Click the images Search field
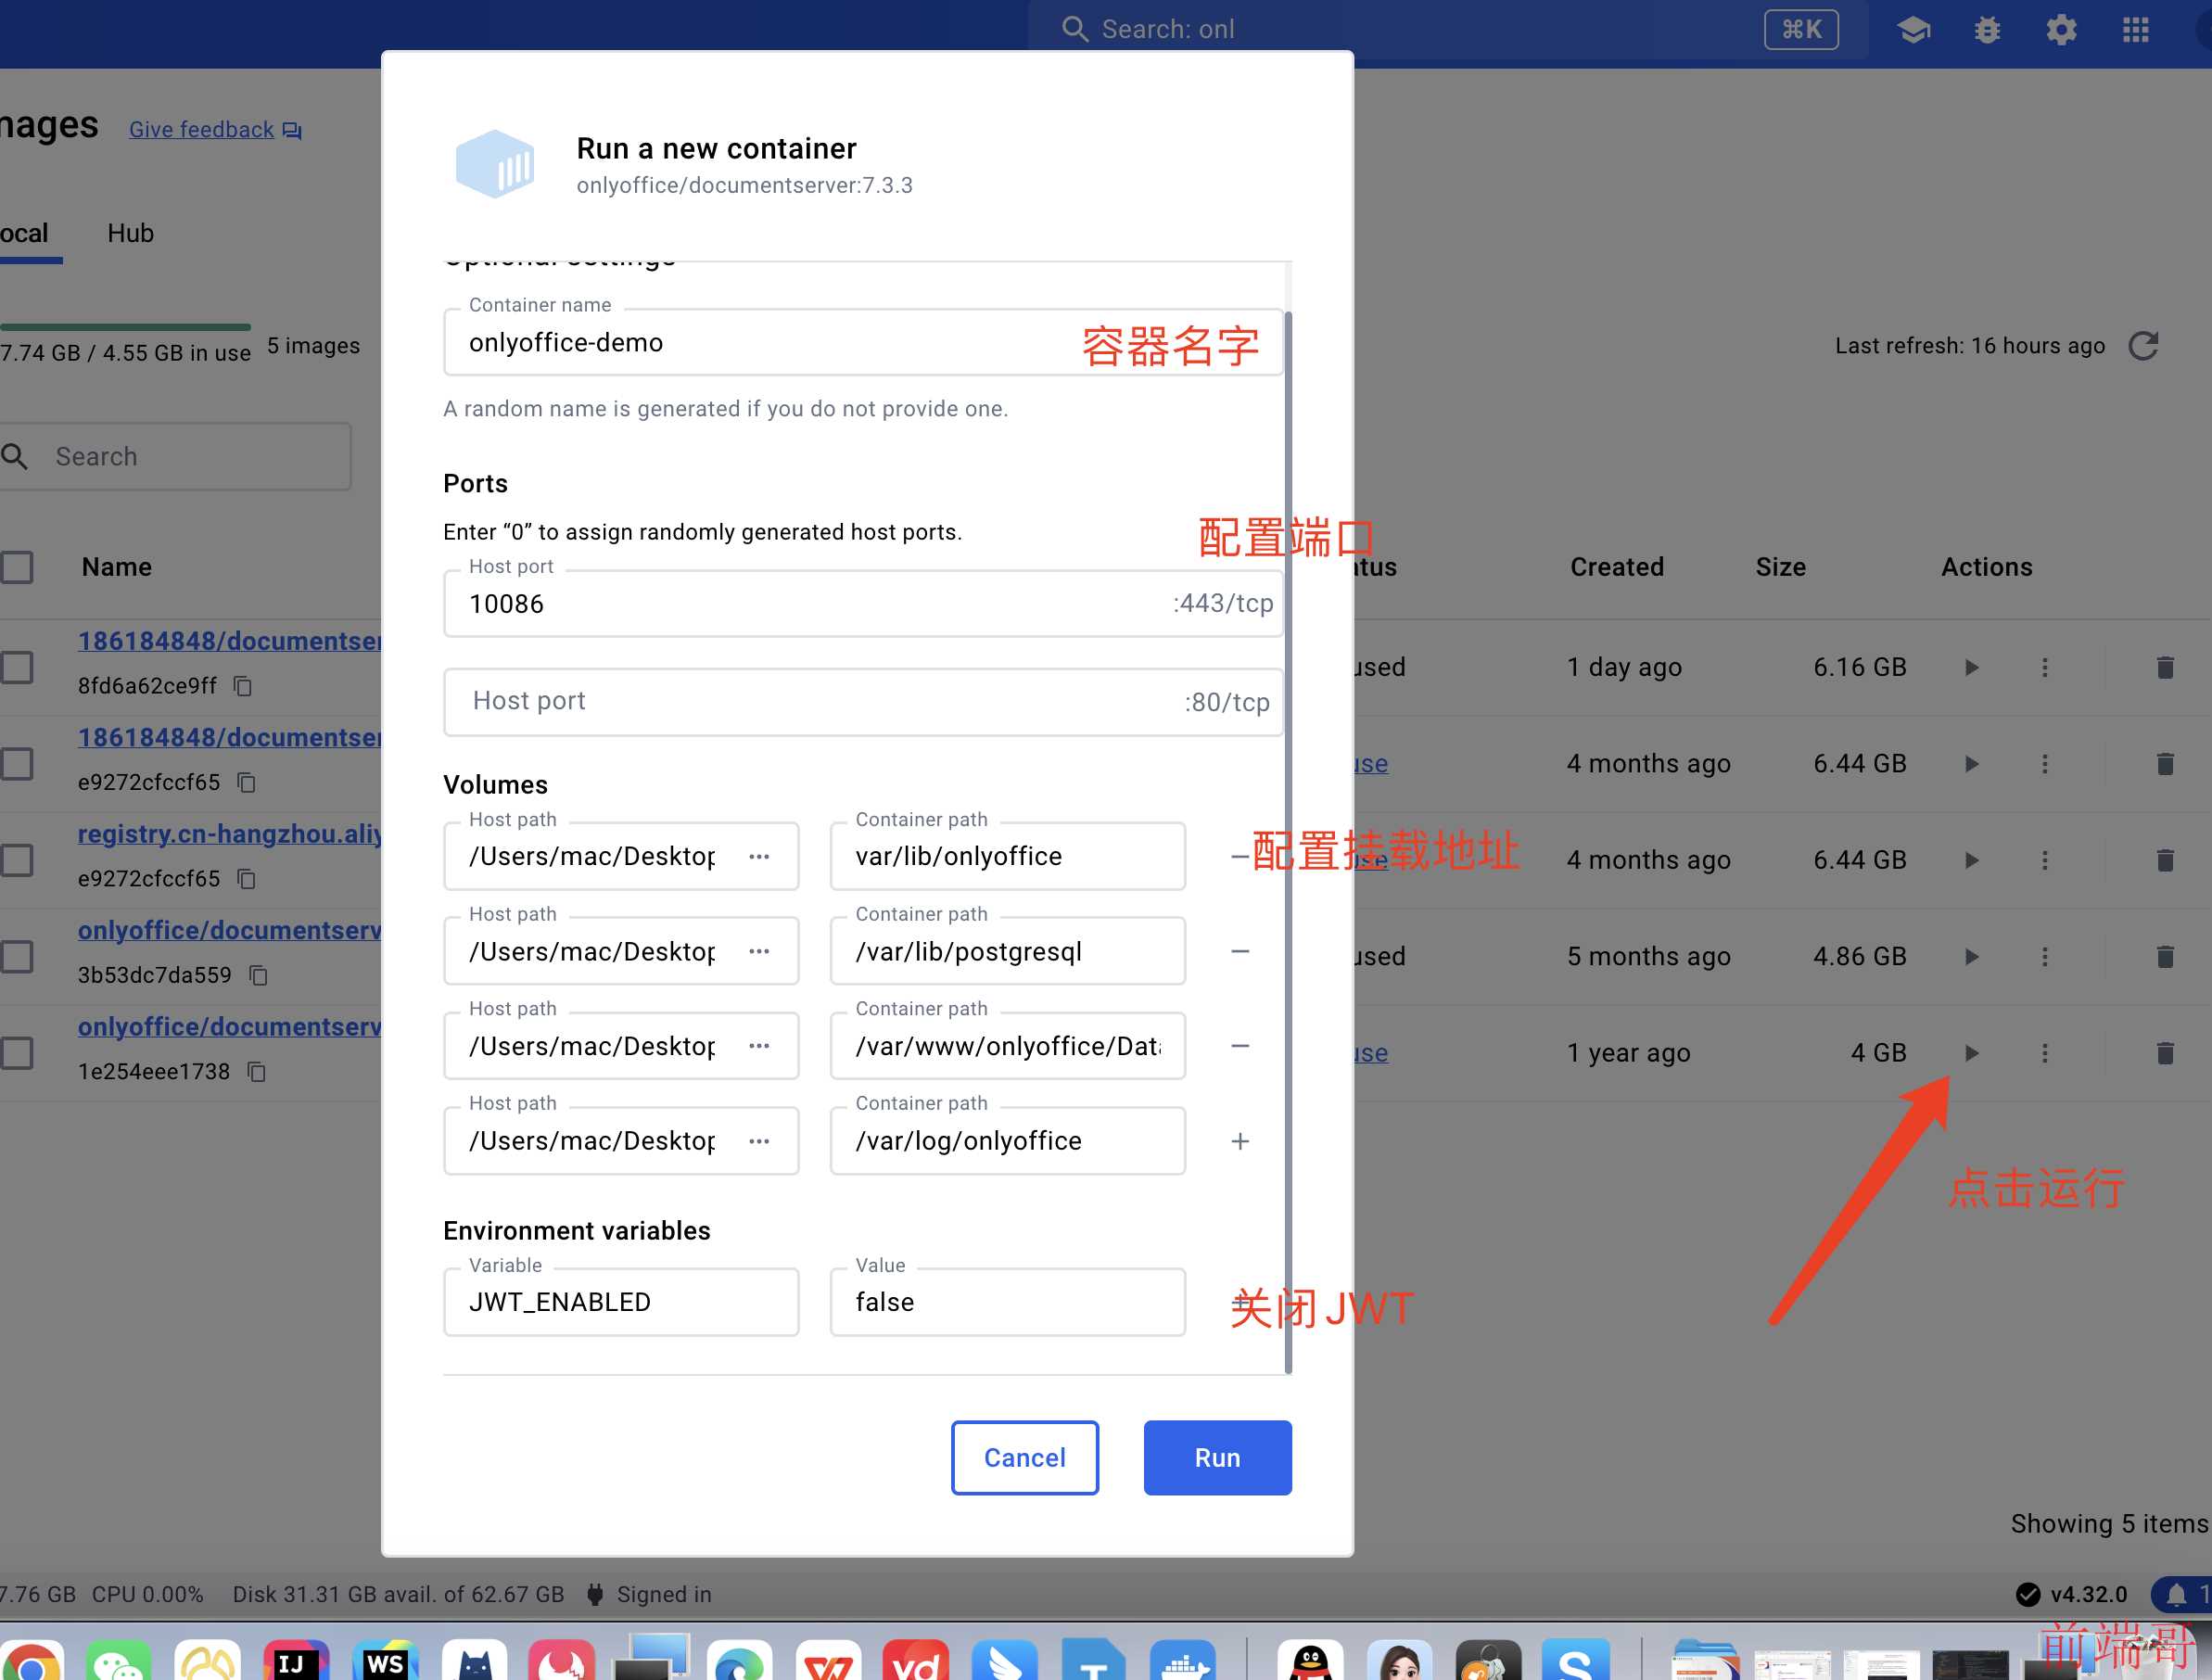Screen dimensions: 2212x1680 coord(175,456)
